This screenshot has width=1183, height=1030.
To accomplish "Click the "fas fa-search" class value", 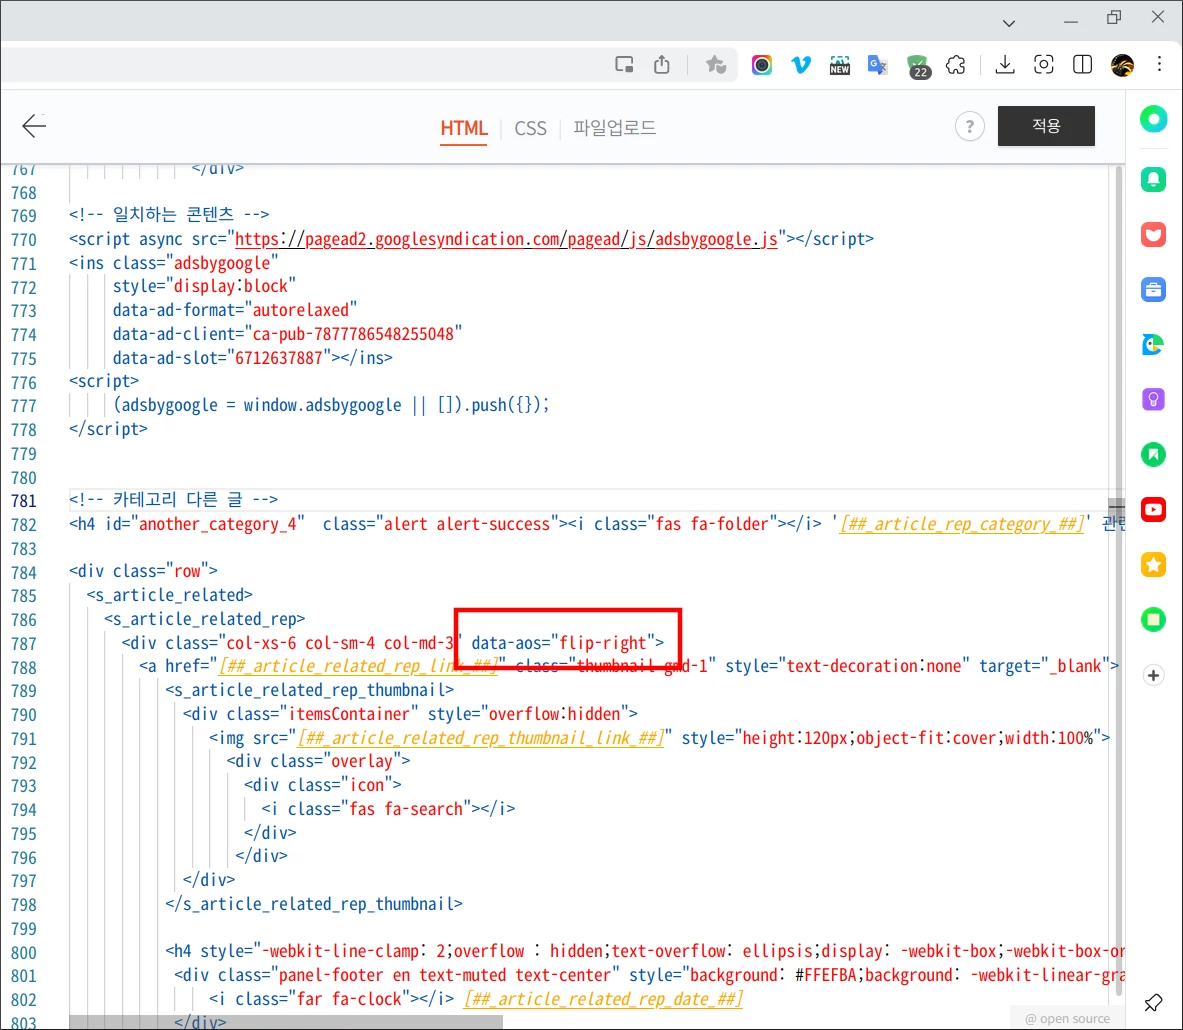I will (x=405, y=809).
